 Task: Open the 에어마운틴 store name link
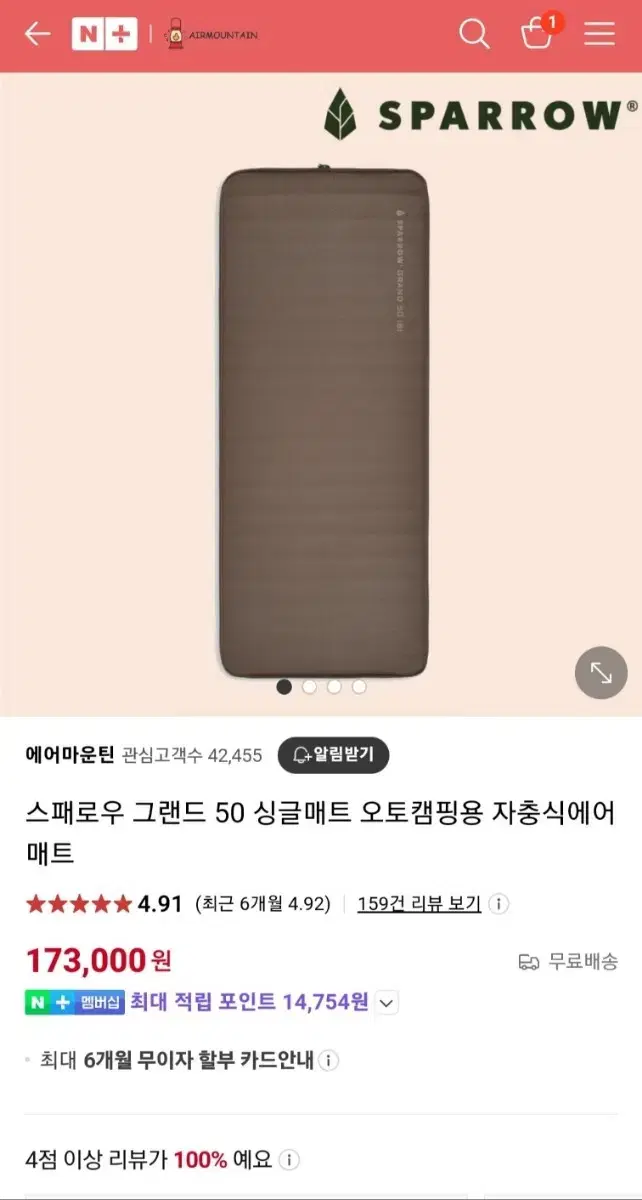point(70,755)
